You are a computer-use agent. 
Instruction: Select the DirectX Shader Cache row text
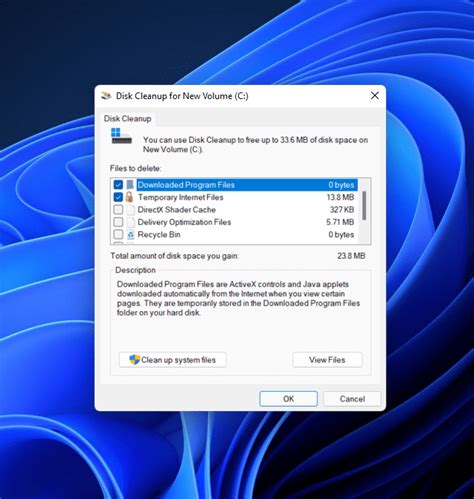tap(177, 210)
